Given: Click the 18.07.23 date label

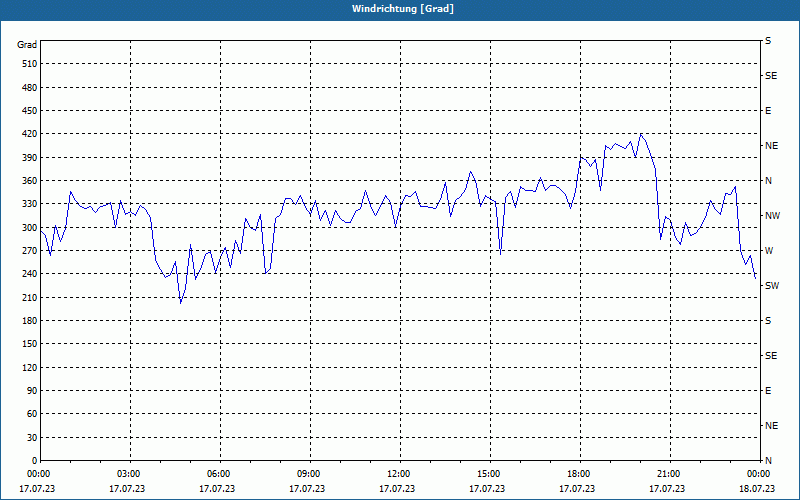Looking at the screenshot, I should pos(757,489).
